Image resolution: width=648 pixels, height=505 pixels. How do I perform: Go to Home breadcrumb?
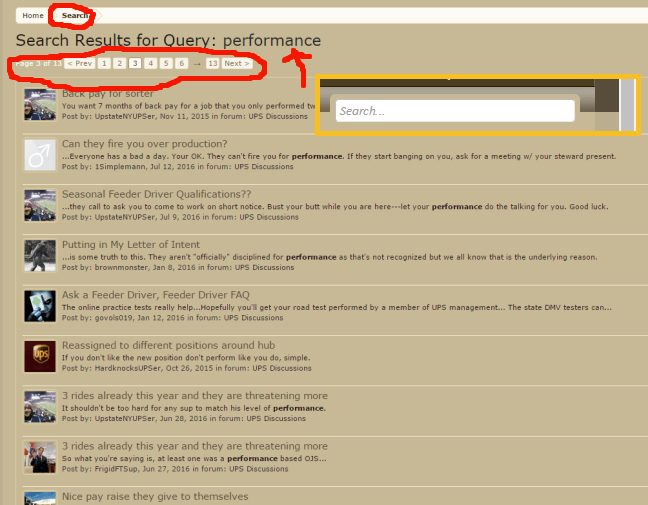click(x=33, y=16)
